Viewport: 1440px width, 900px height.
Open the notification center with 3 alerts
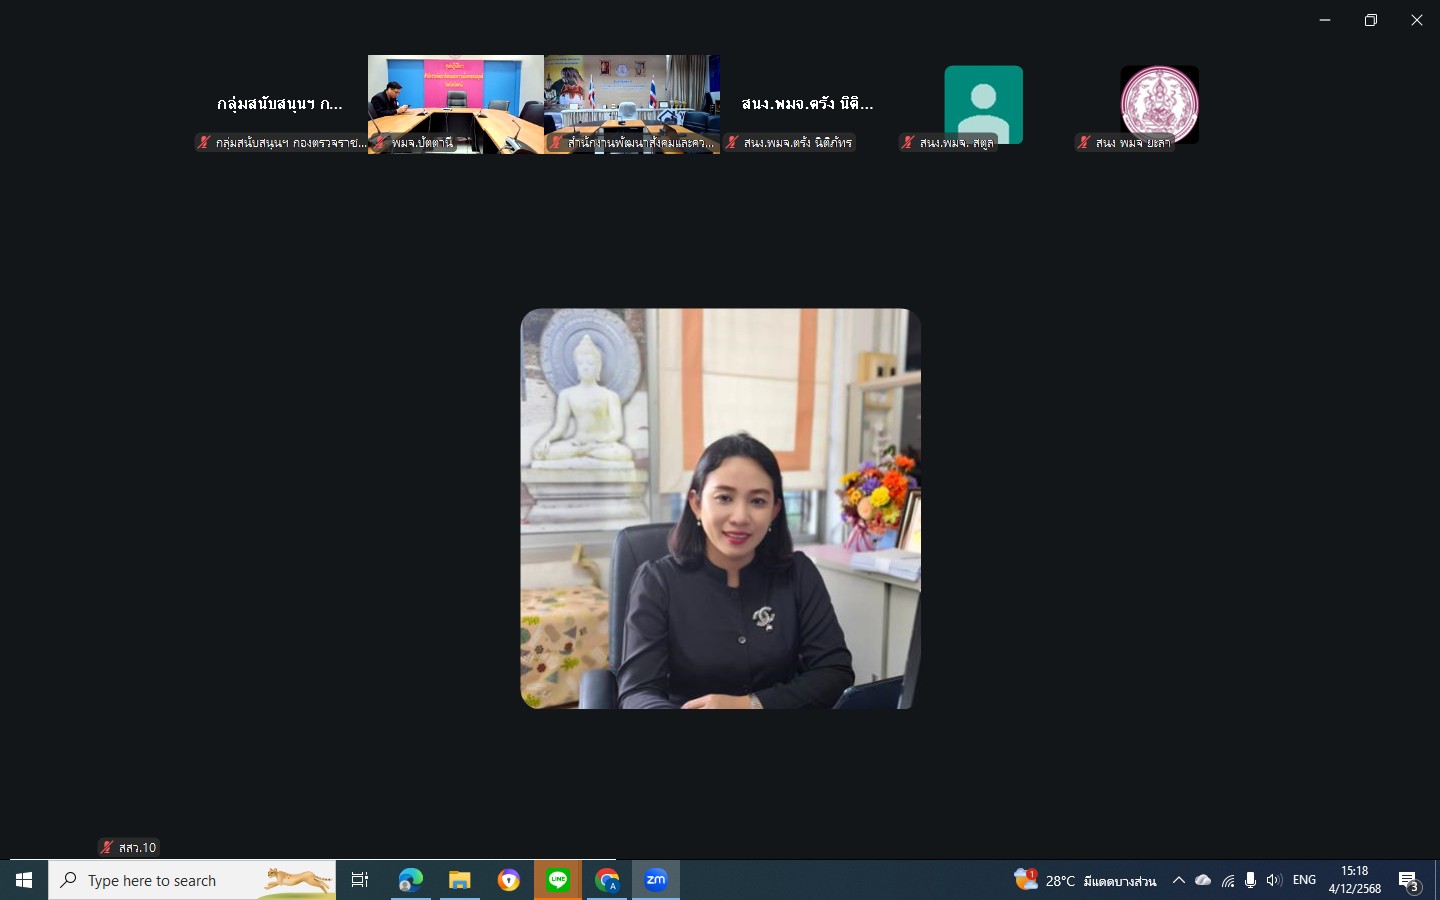point(1409,881)
